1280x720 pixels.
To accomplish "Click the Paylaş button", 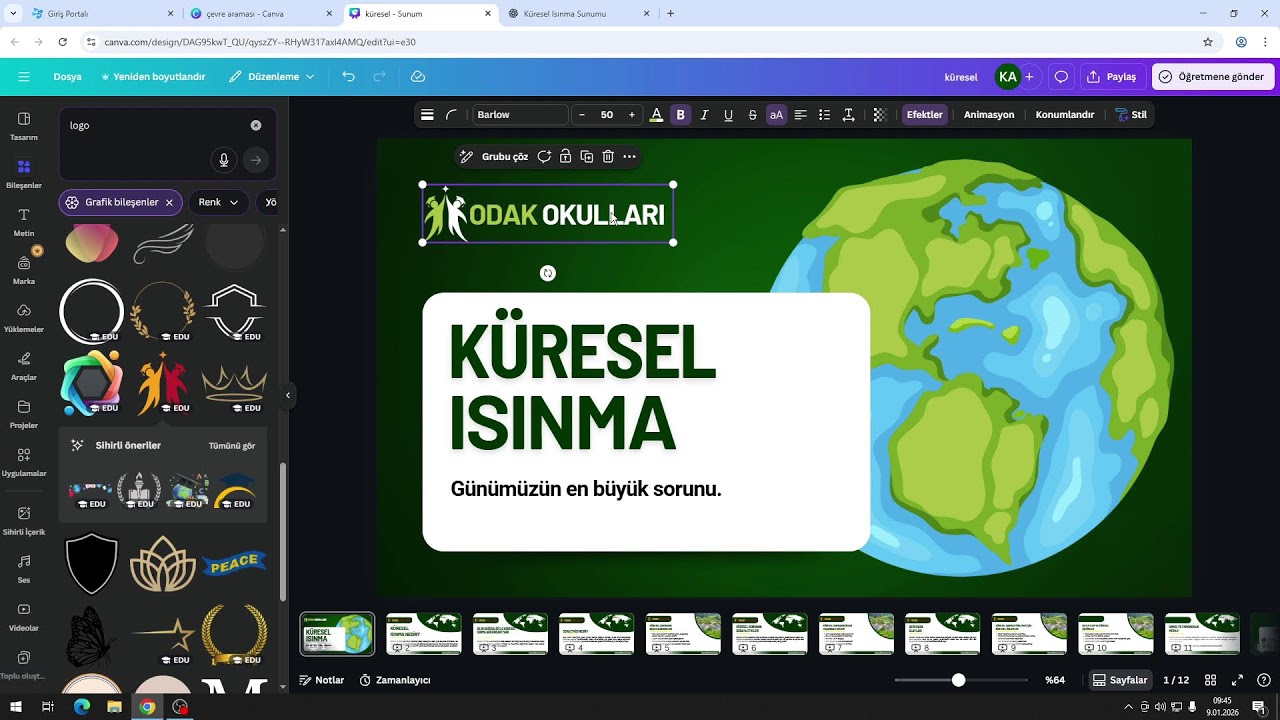I will click(1111, 76).
